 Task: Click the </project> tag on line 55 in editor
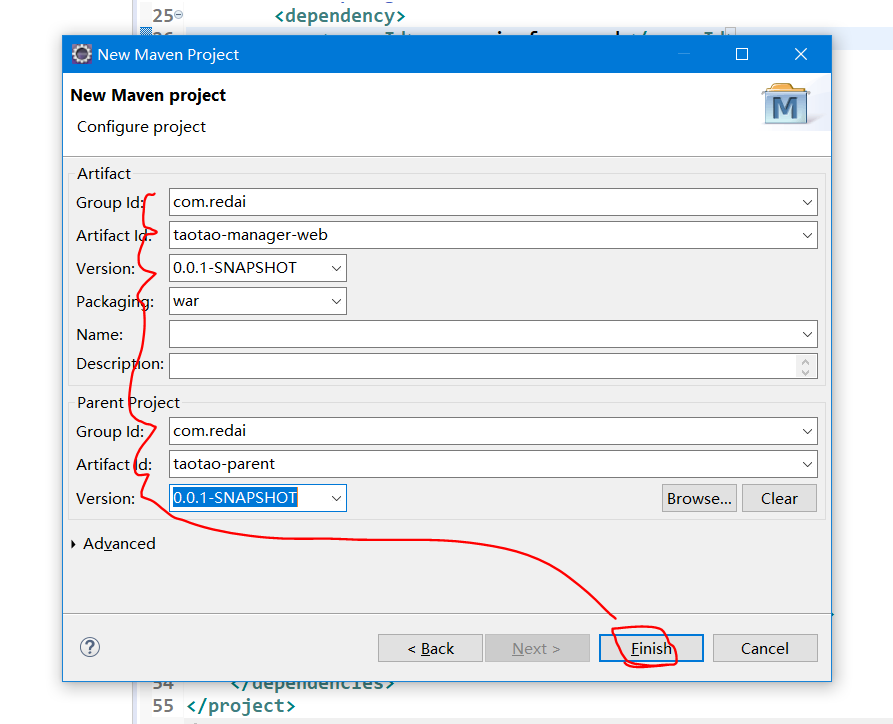click(241, 706)
